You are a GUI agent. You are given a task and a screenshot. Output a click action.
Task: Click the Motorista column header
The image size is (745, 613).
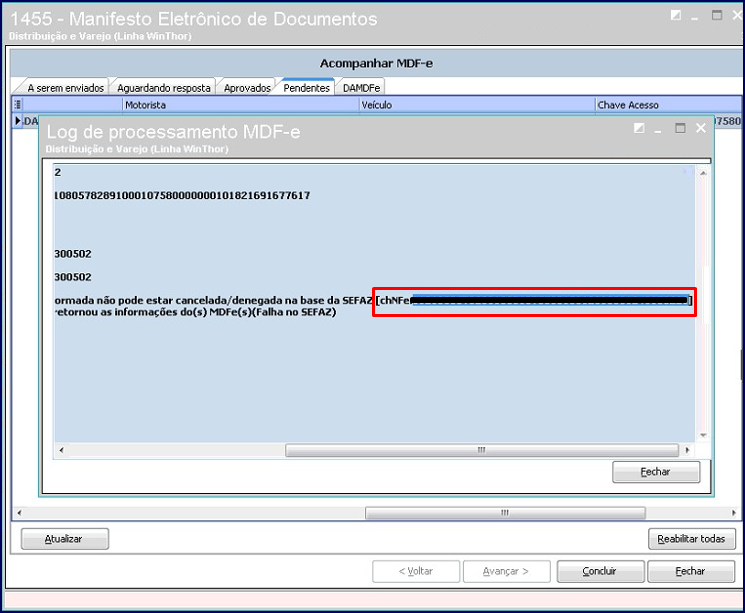point(240,105)
